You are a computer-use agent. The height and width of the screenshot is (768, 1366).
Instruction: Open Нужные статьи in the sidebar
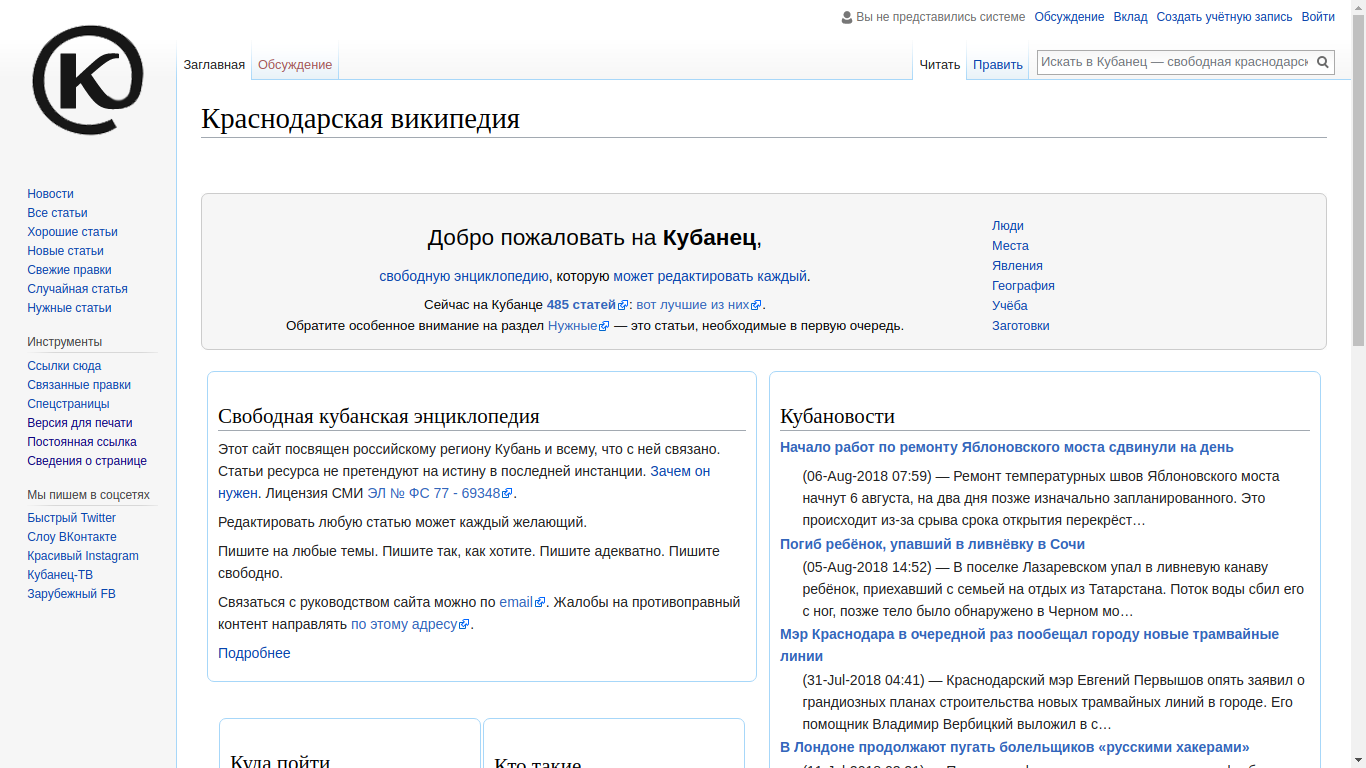69,308
